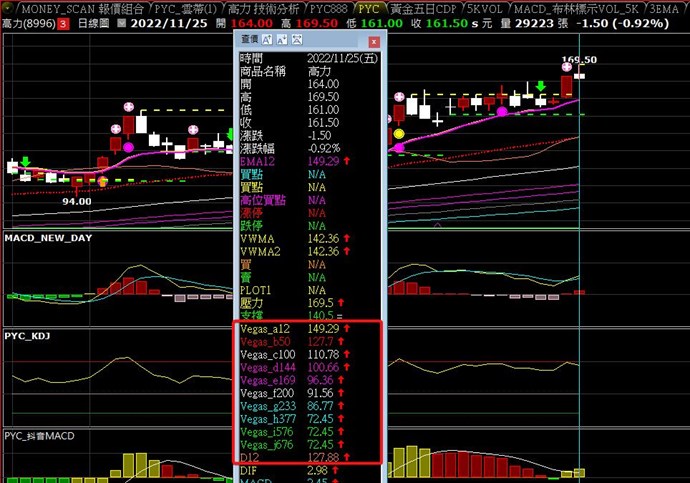The height and width of the screenshot is (483, 690).
Task: Close the 查價 quote panel
Action: pos(373,42)
